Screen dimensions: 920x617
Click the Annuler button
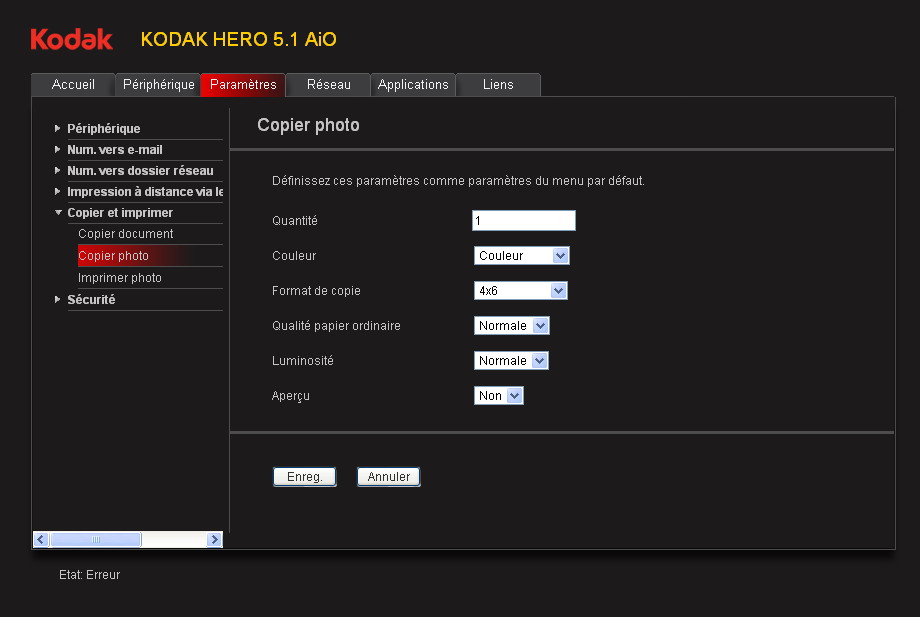click(388, 477)
